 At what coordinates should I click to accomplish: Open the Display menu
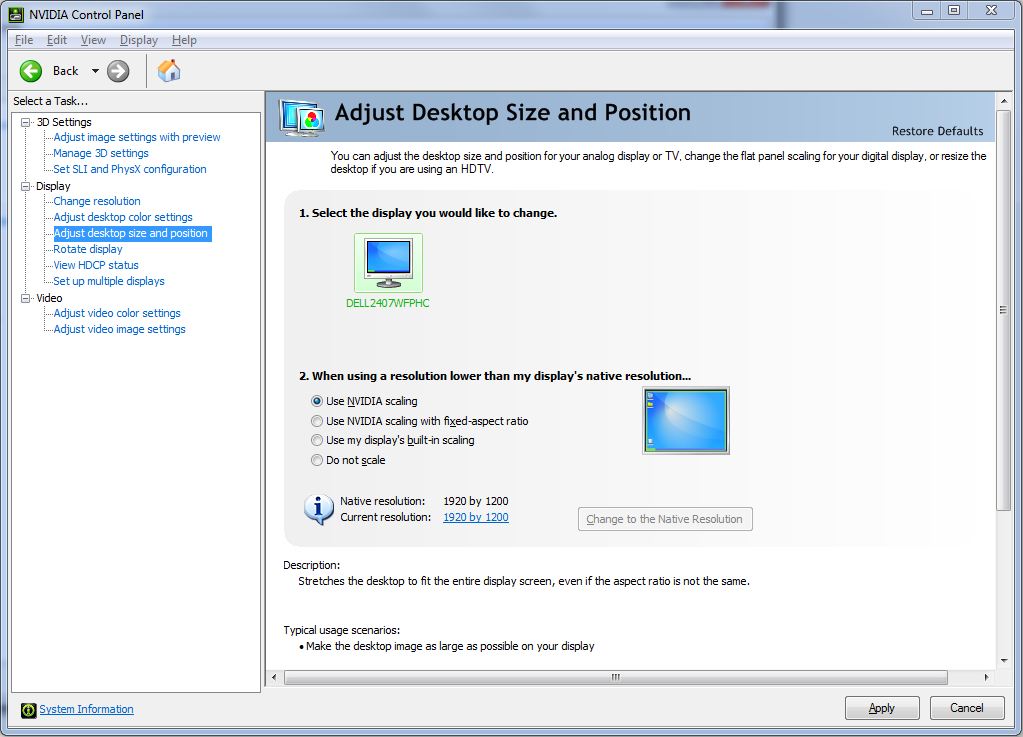[x=139, y=40]
